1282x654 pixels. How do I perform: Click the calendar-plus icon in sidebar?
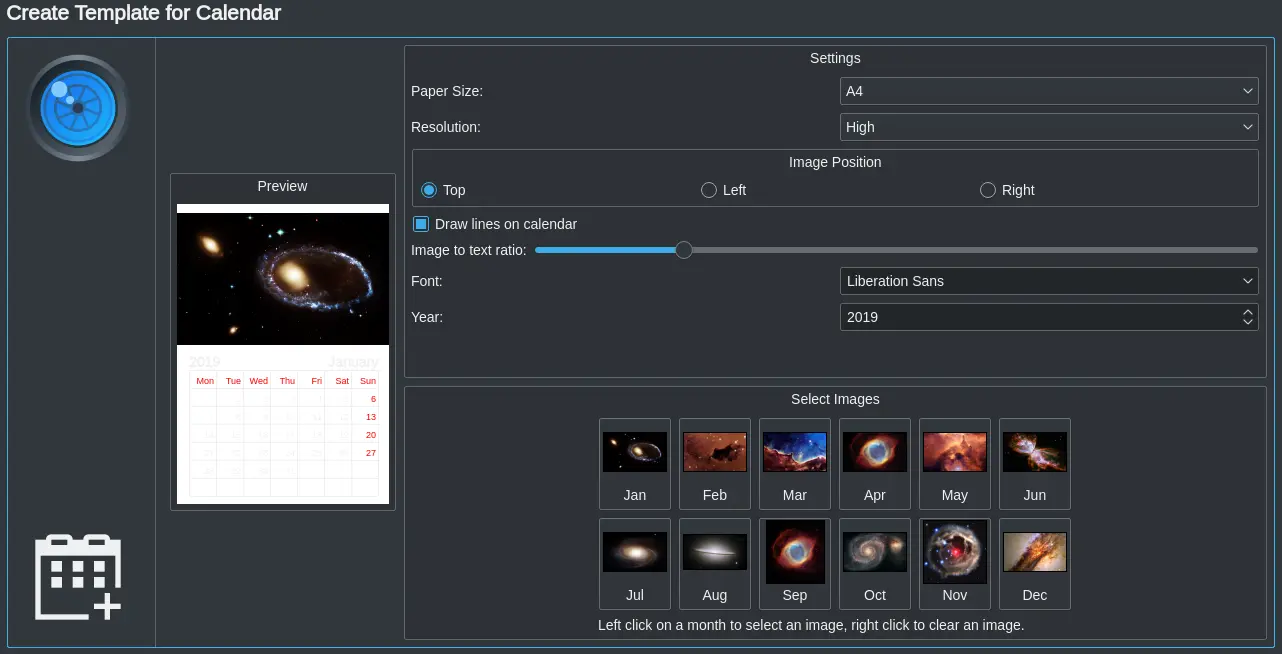(x=77, y=577)
